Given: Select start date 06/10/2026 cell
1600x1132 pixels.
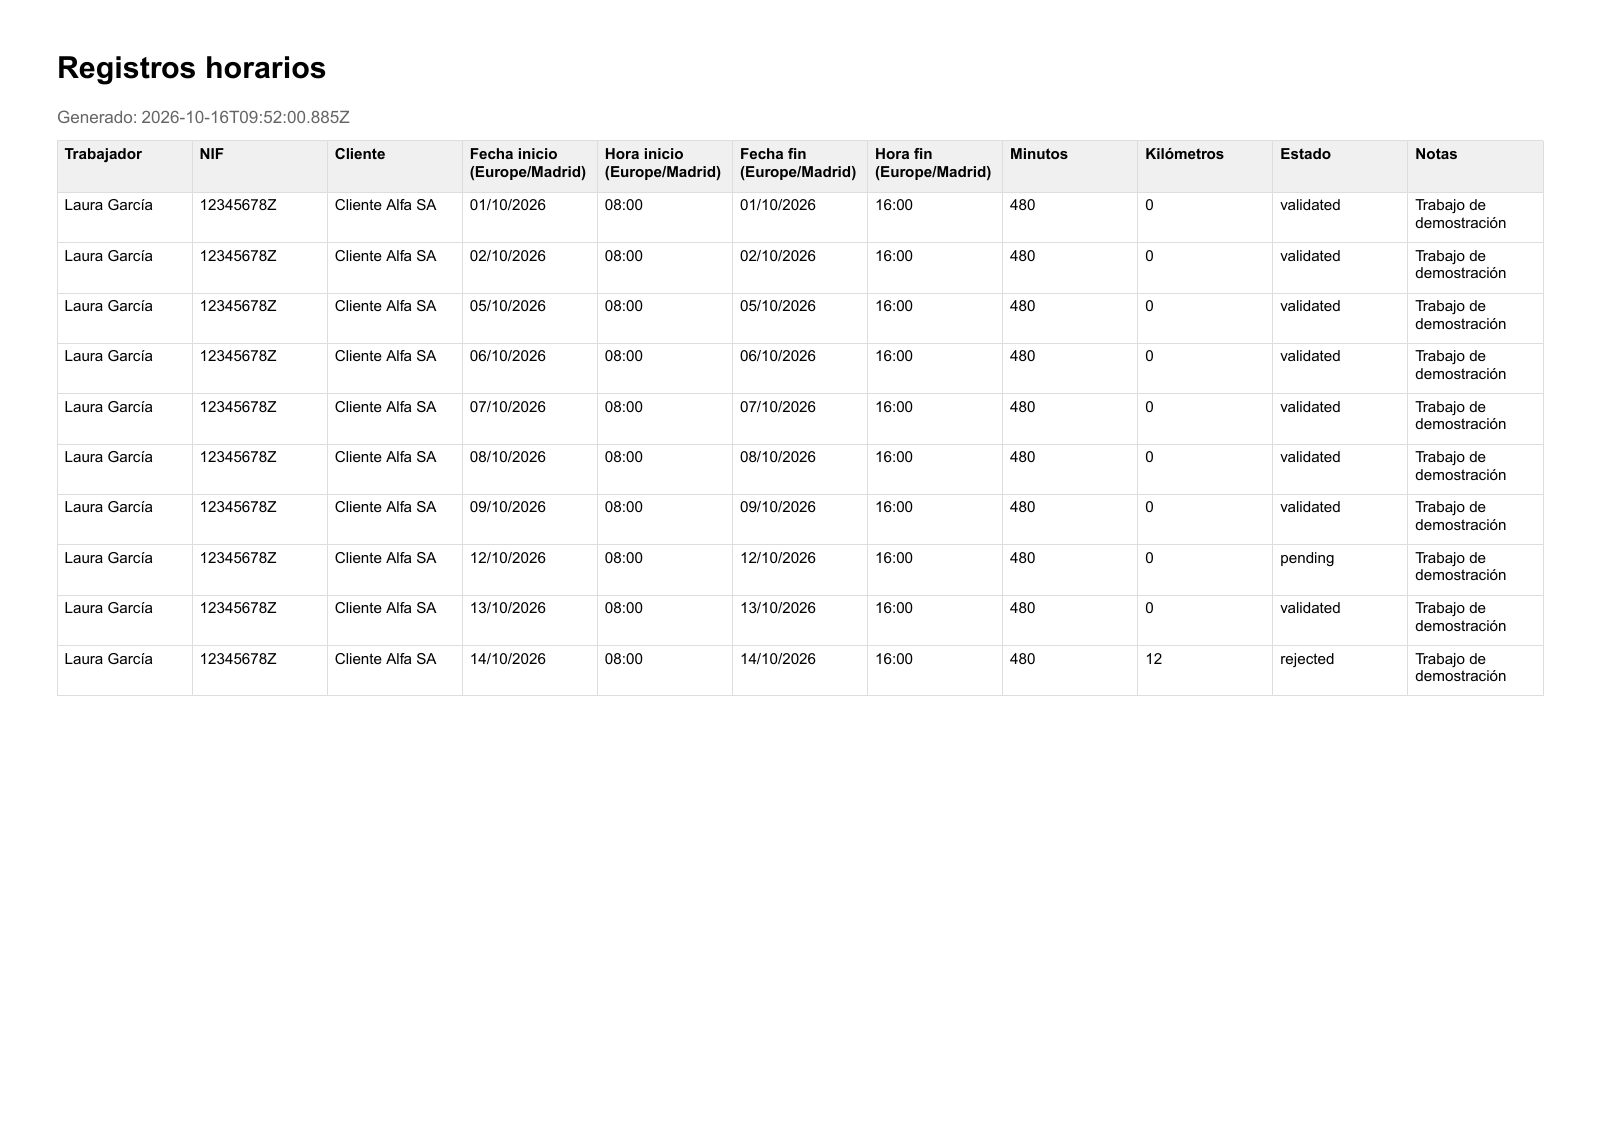Looking at the screenshot, I should pos(530,368).
